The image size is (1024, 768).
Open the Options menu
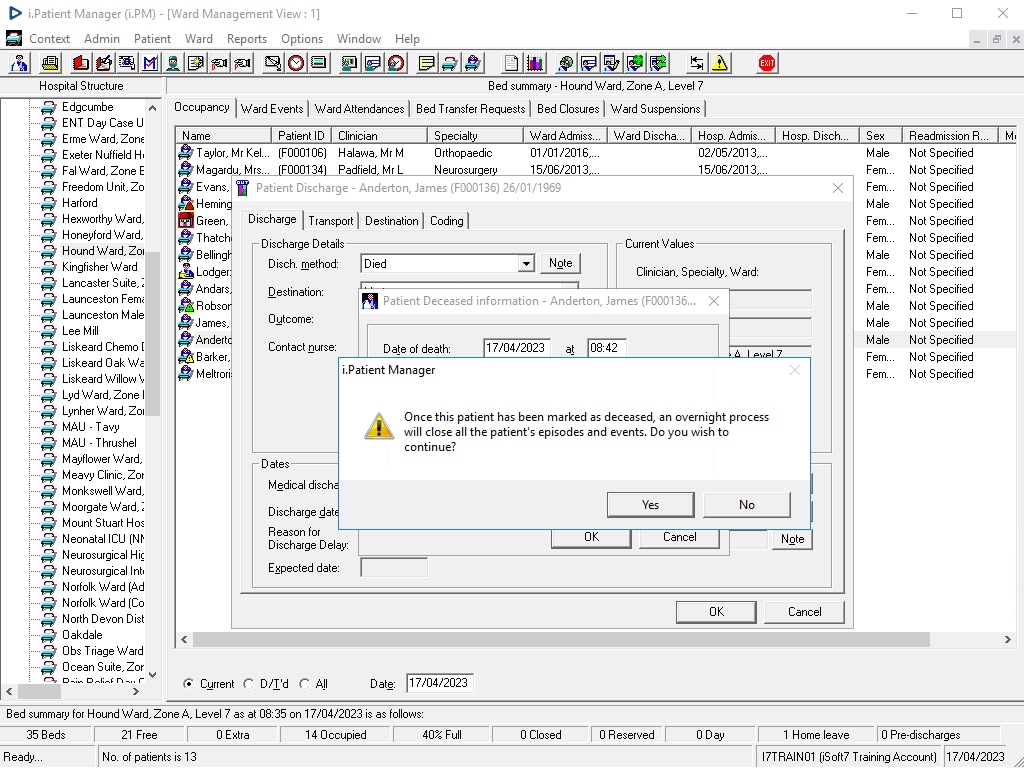[302, 39]
